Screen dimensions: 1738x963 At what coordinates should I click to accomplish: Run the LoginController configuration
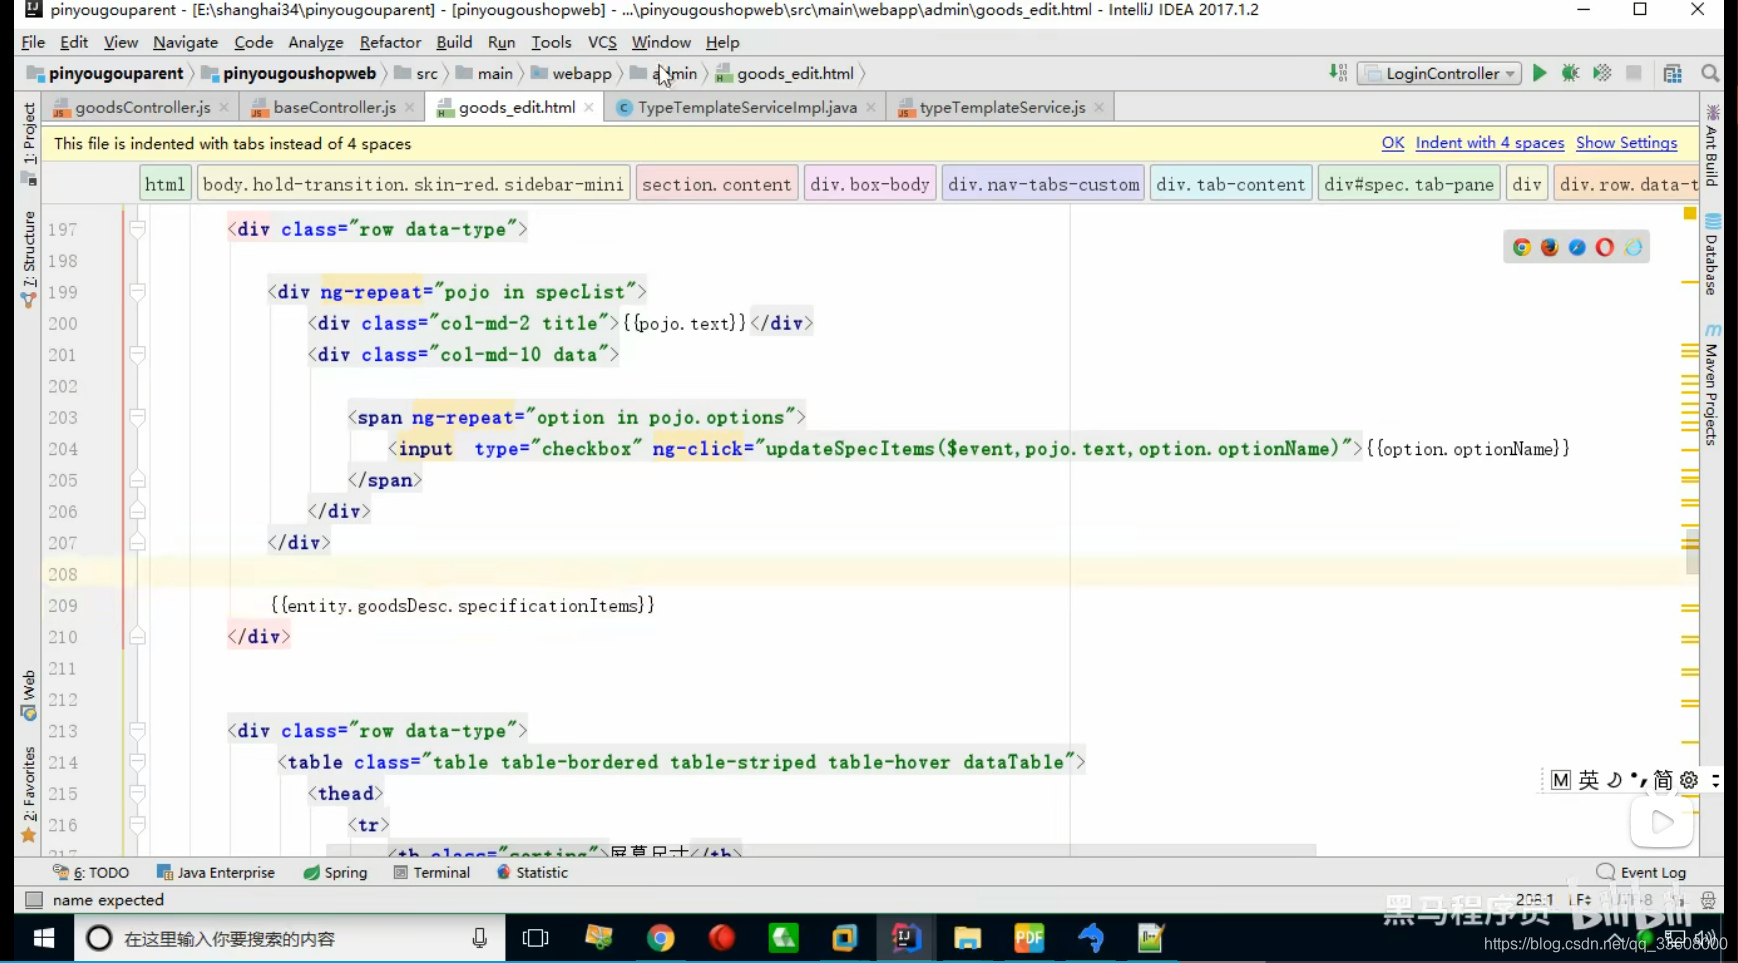coord(1539,73)
